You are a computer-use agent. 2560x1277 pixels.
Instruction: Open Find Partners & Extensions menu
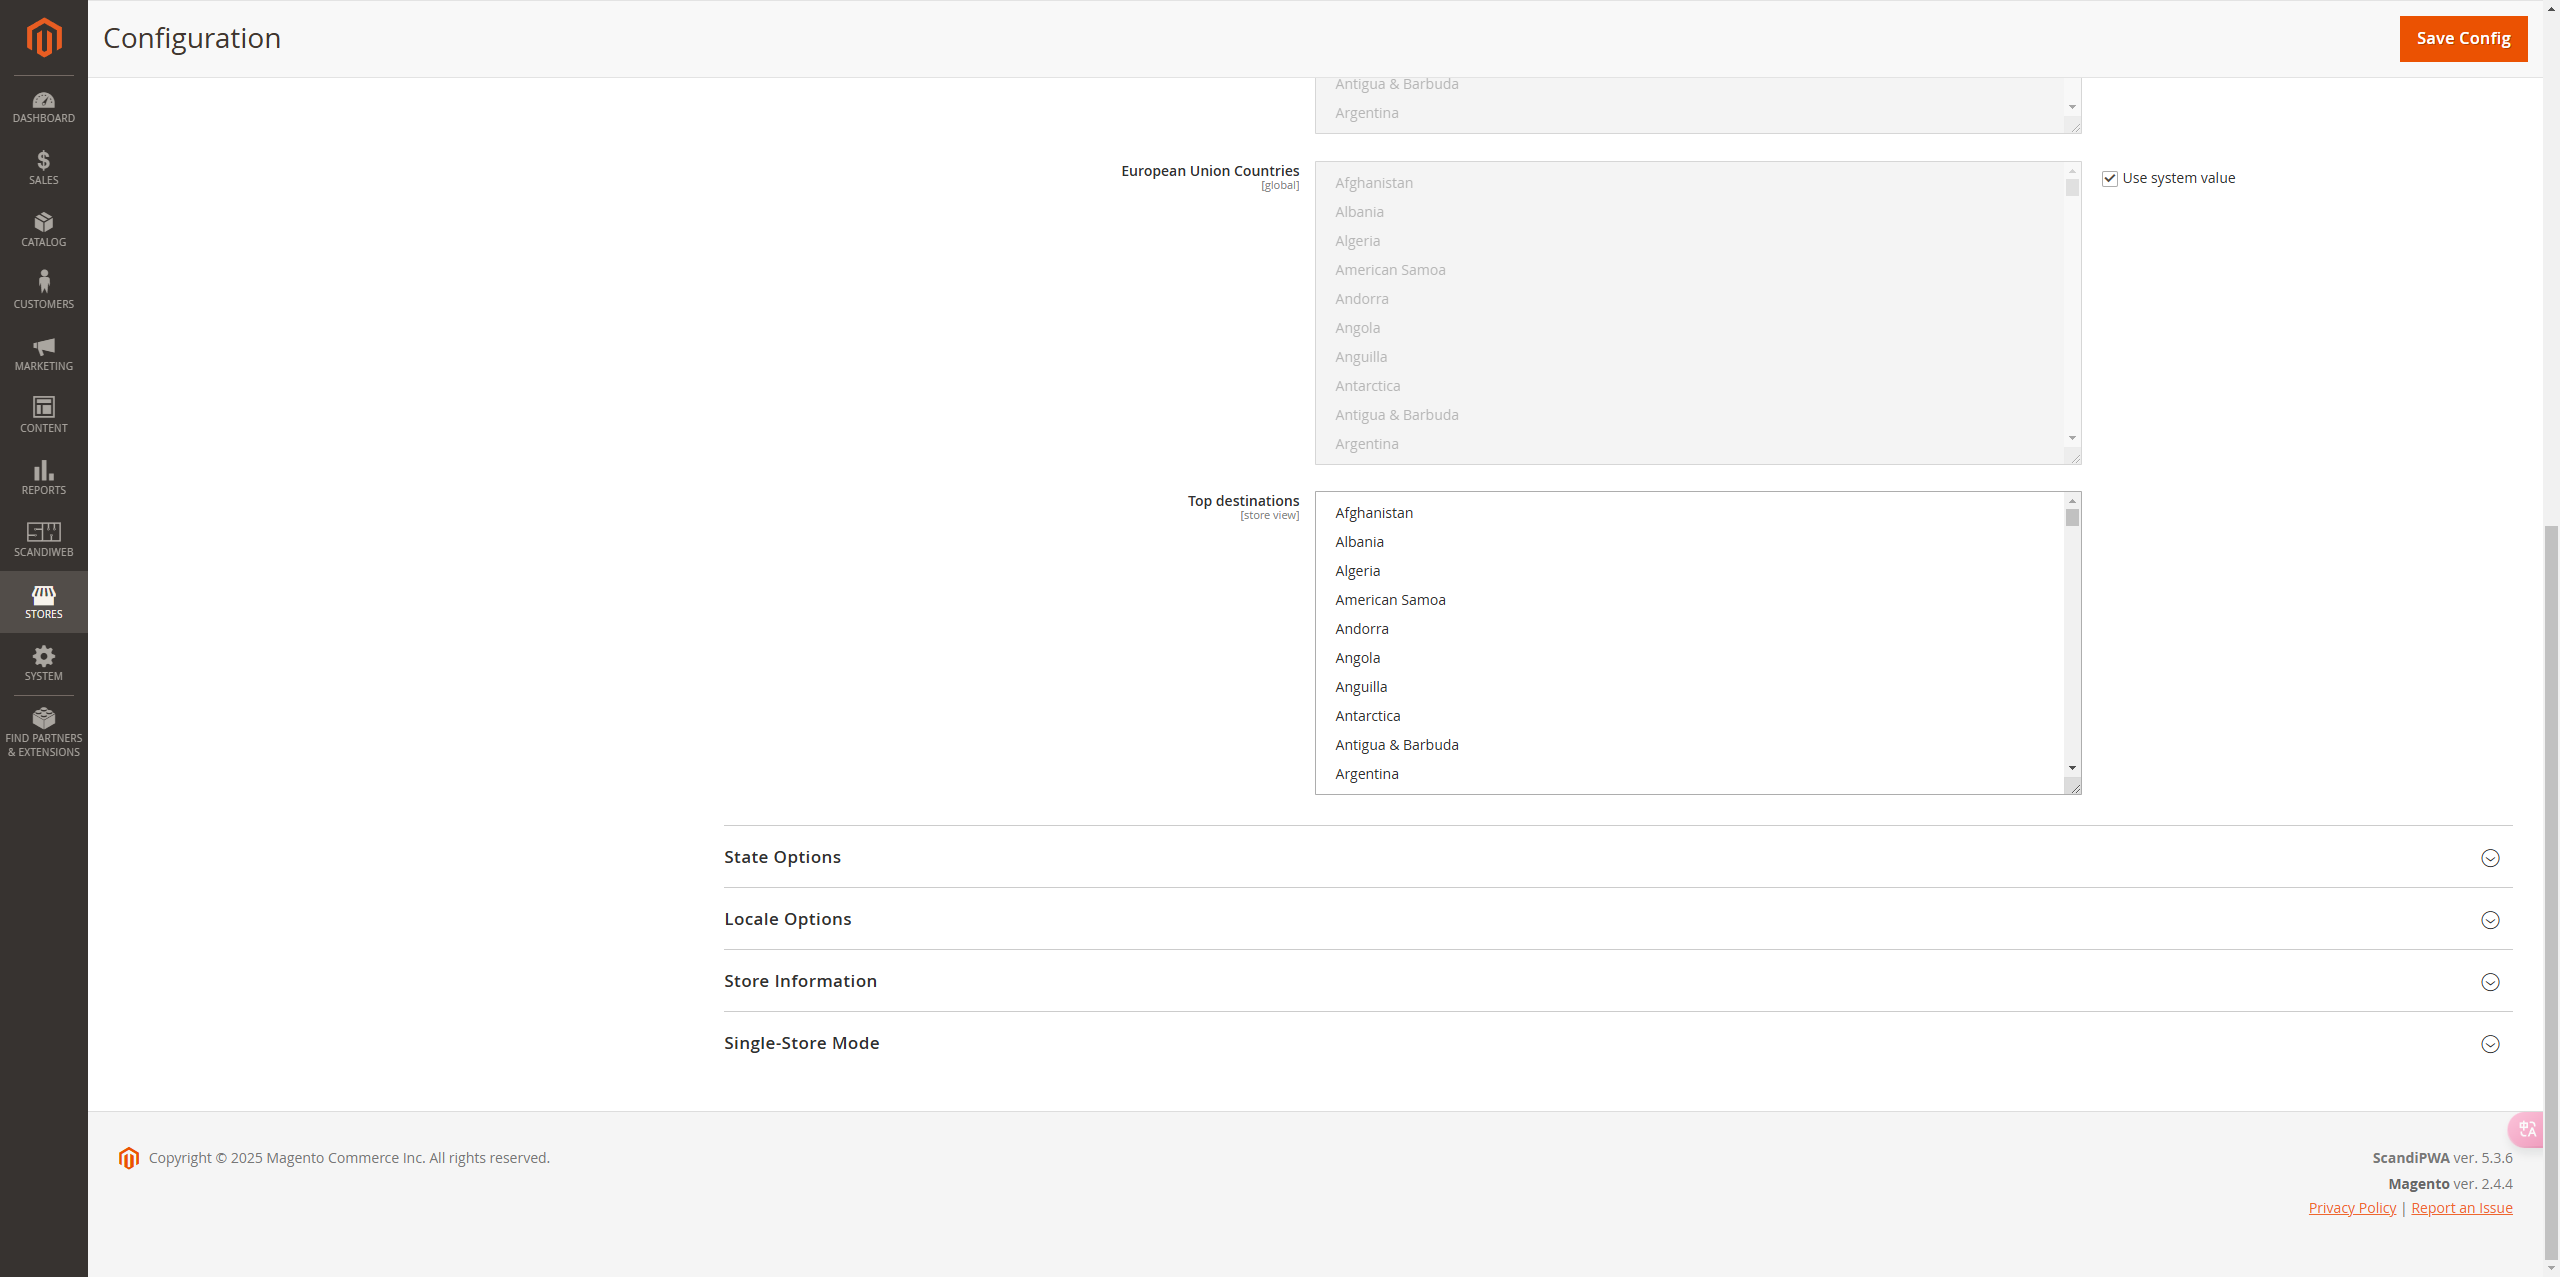(x=43, y=732)
